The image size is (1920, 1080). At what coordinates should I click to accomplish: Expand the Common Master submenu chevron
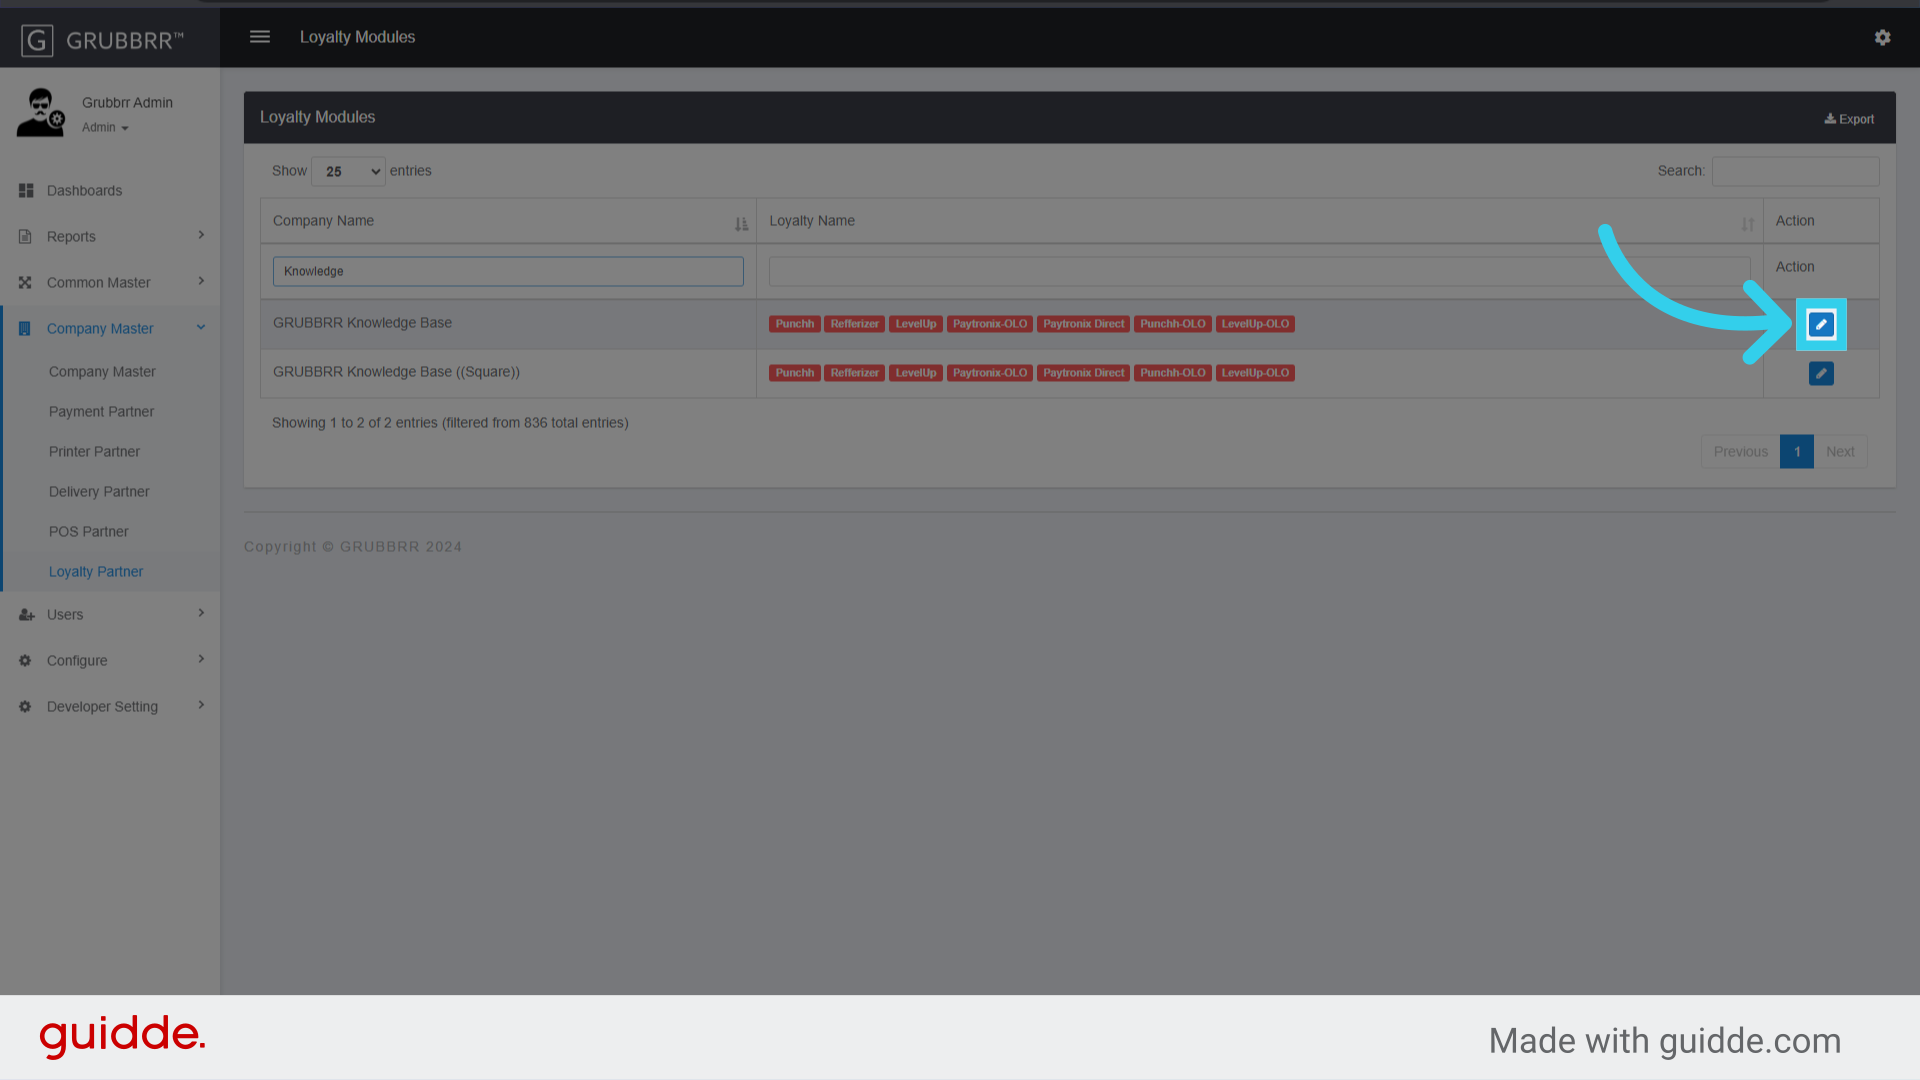coord(201,281)
